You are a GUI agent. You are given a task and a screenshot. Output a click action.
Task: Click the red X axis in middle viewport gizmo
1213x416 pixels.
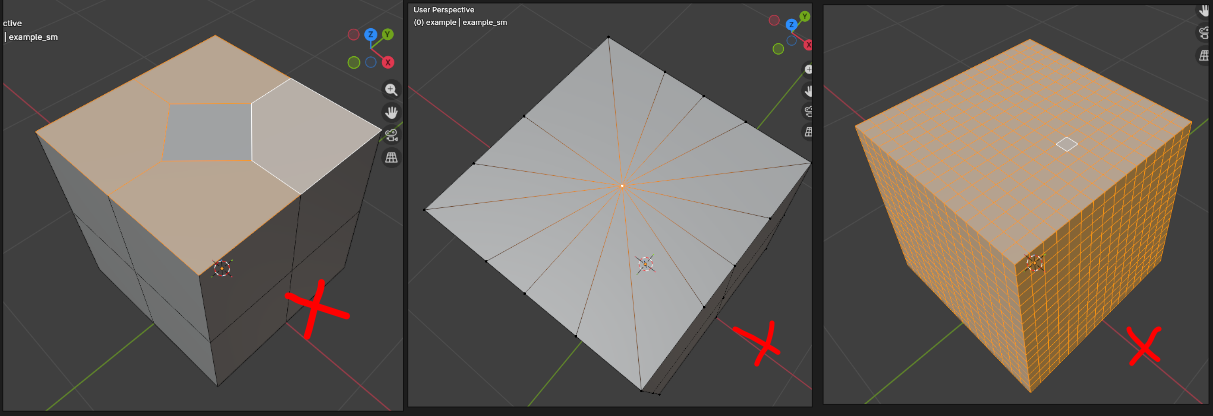808,43
